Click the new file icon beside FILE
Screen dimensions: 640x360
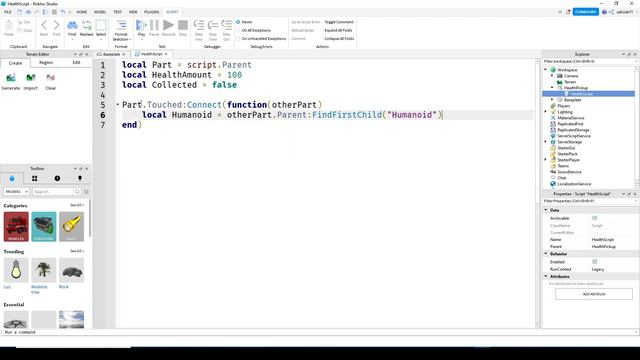19,12
